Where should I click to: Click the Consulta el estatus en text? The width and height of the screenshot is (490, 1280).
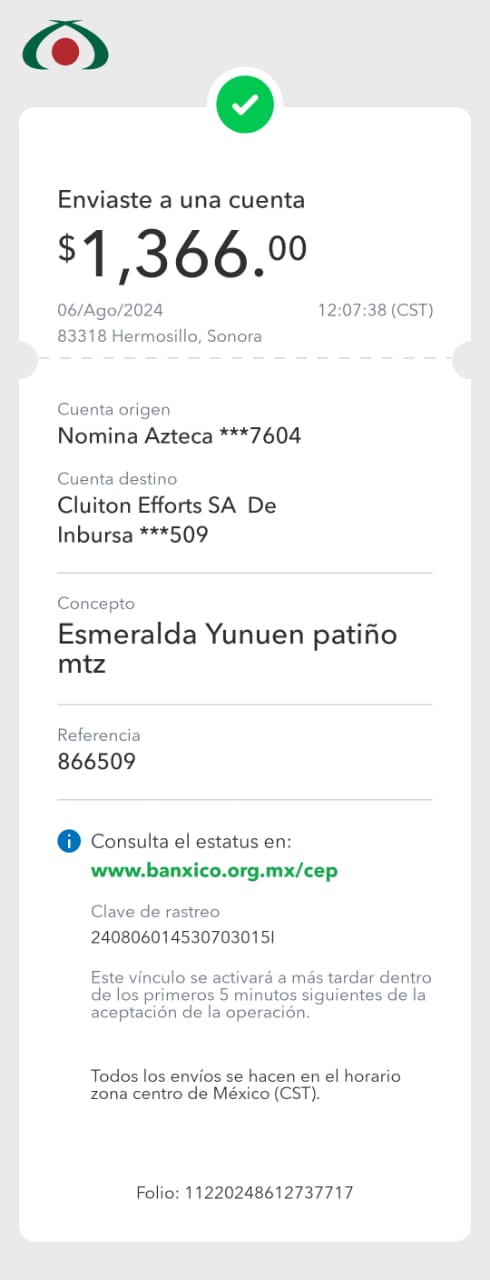coord(191,841)
